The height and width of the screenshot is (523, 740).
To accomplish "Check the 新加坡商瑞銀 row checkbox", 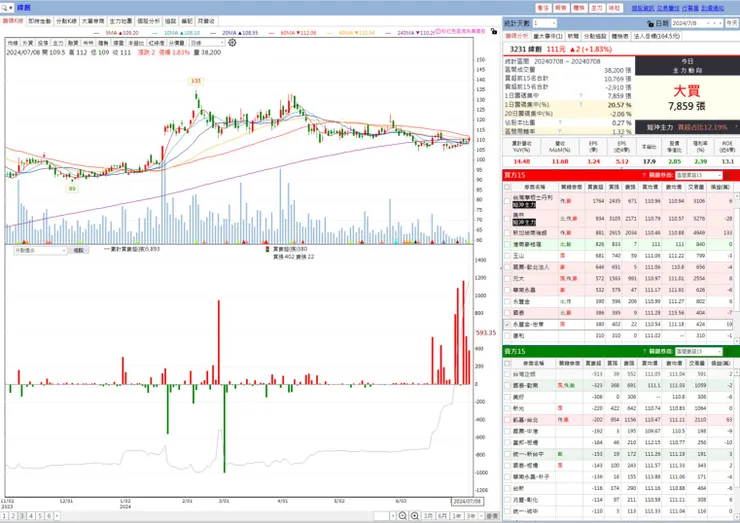I will (x=507, y=233).
